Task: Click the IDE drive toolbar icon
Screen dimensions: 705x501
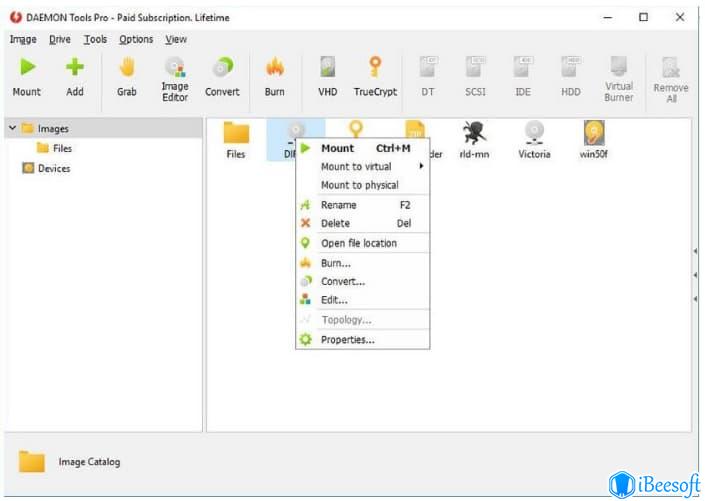Action: (523, 76)
